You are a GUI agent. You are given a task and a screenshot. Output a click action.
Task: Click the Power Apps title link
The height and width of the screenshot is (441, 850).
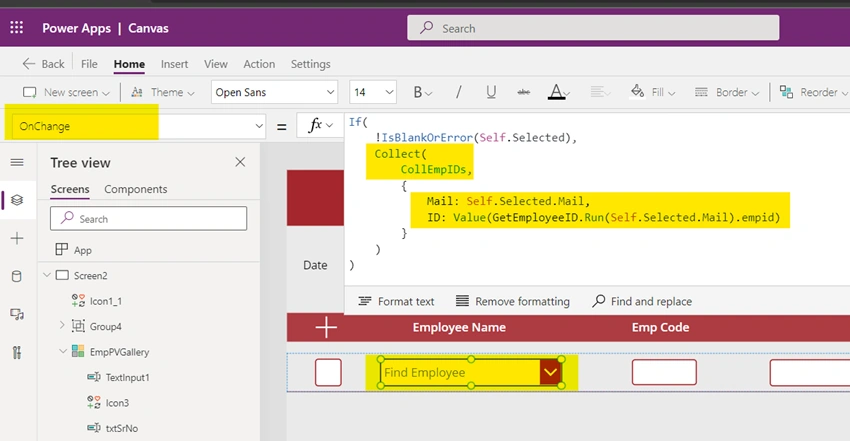(76, 28)
